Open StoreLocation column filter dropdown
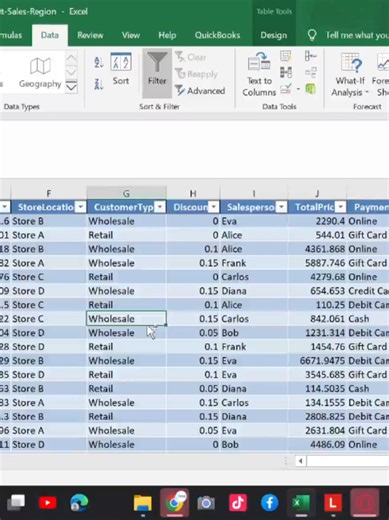The image size is (389, 520). point(81,207)
